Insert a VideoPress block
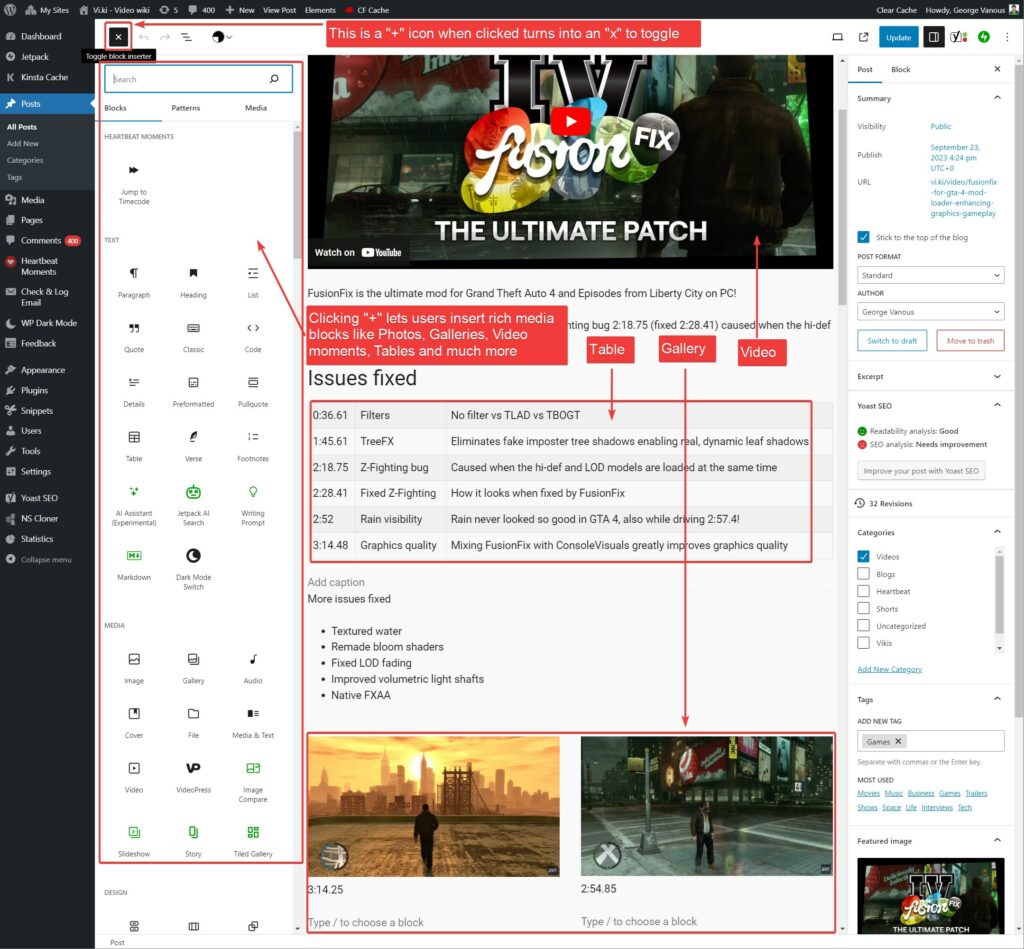Viewport: 1024px width, 949px height. click(193, 777)
